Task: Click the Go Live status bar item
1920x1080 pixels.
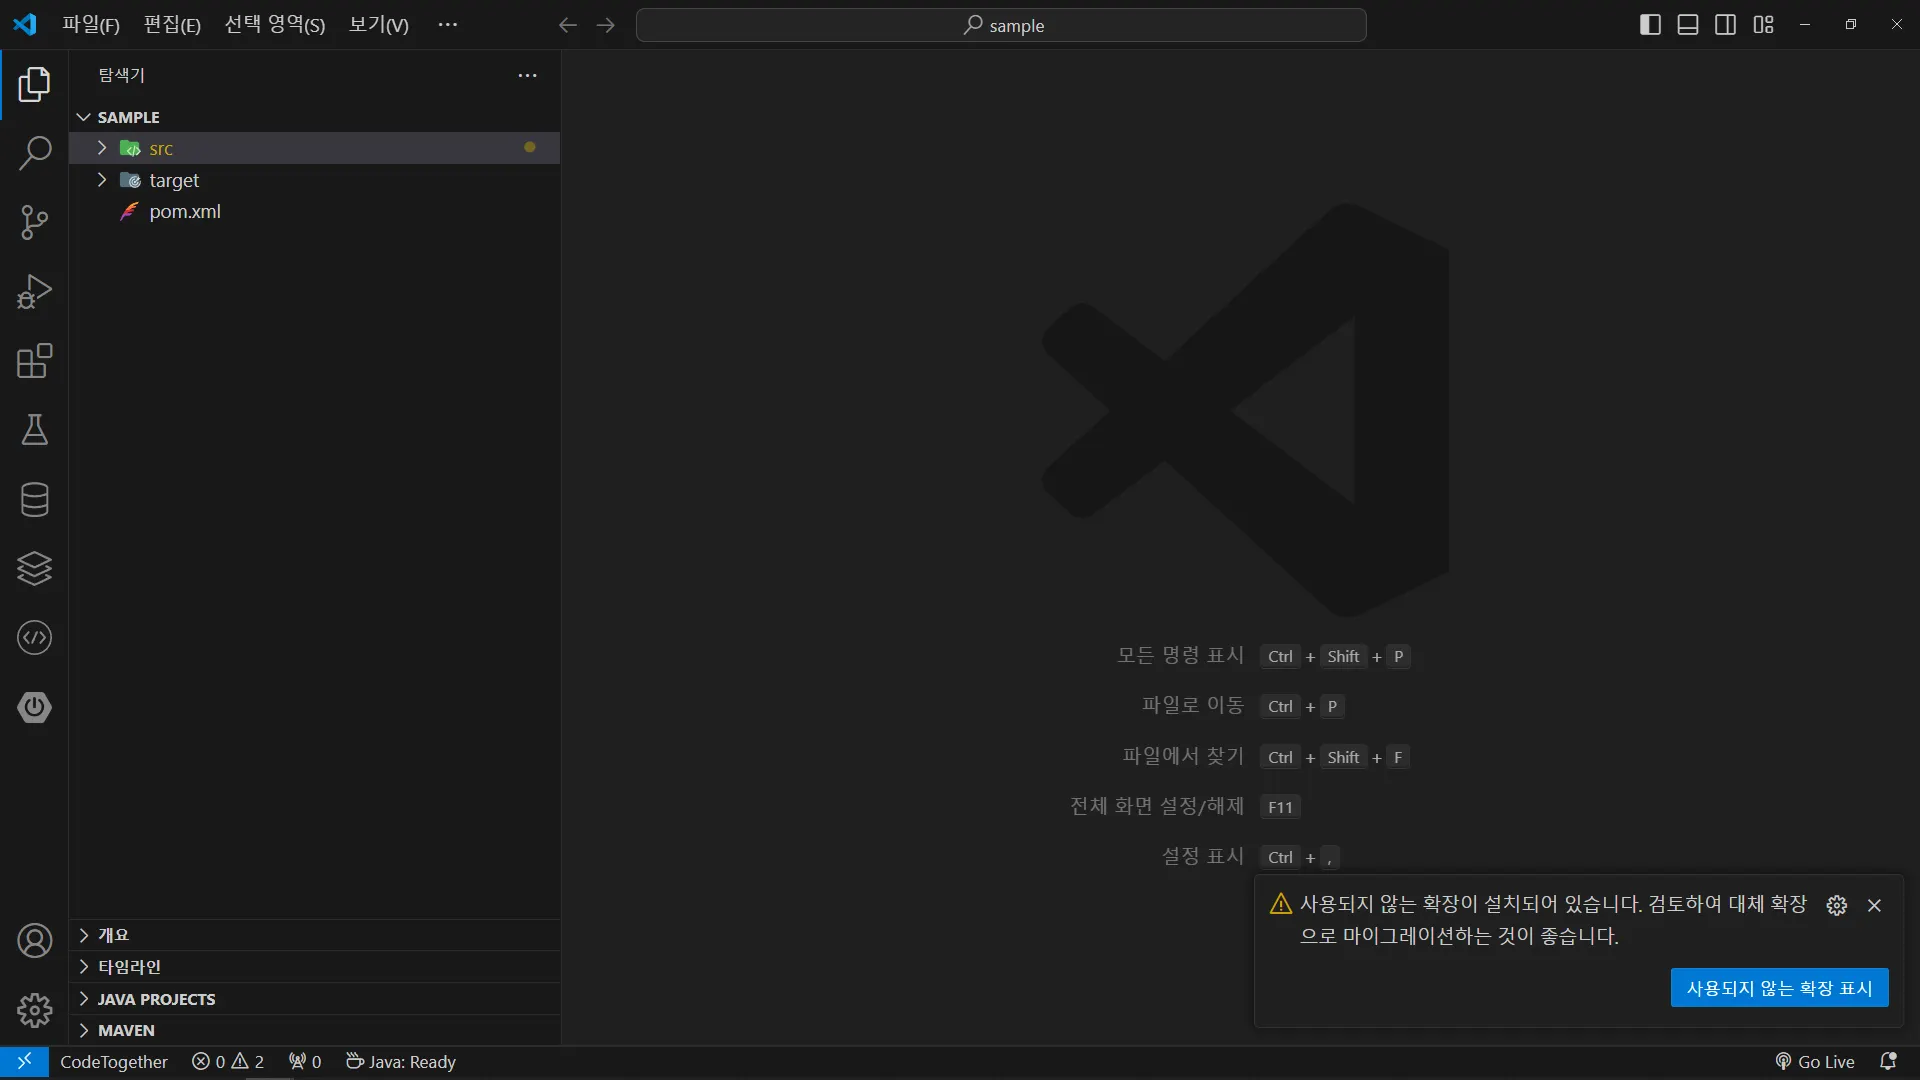Action: pyautogui.click(x=1815, y=1062)
